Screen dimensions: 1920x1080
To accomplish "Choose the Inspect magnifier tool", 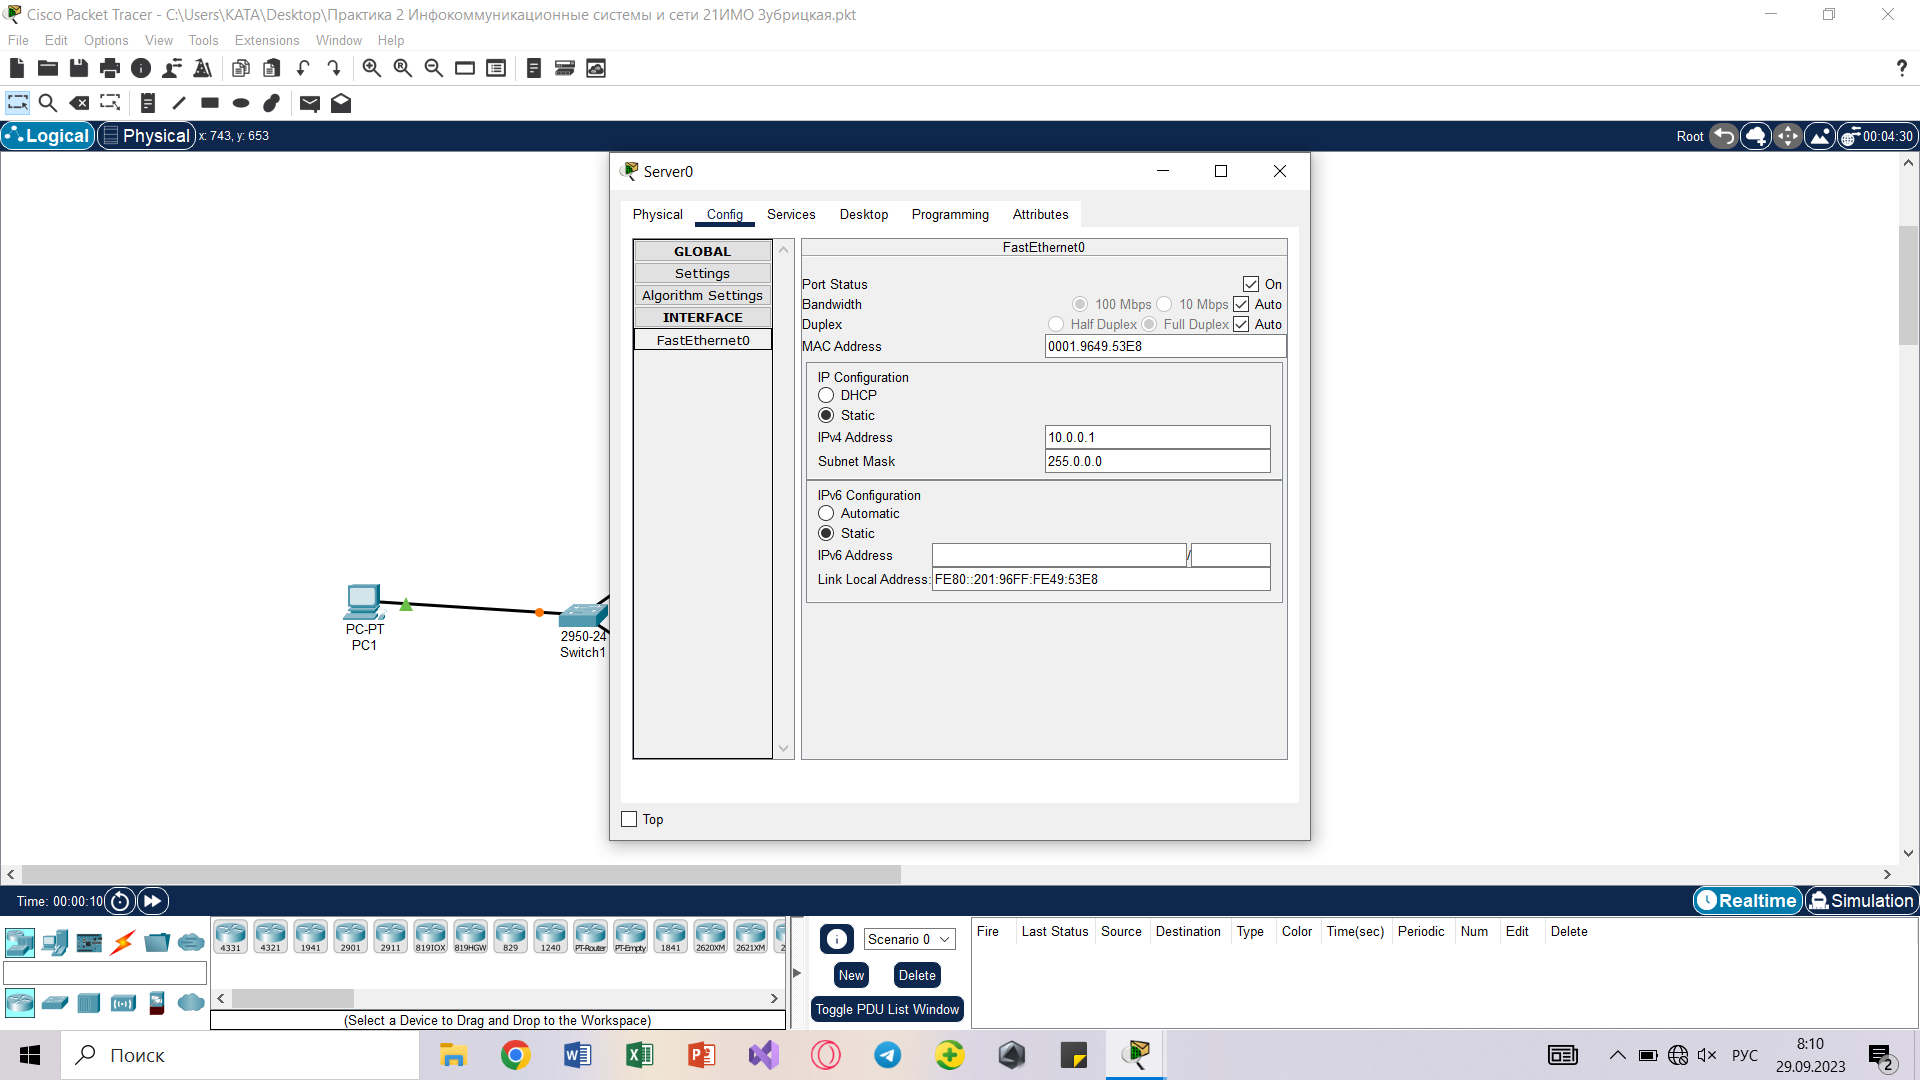I will 47,103.
